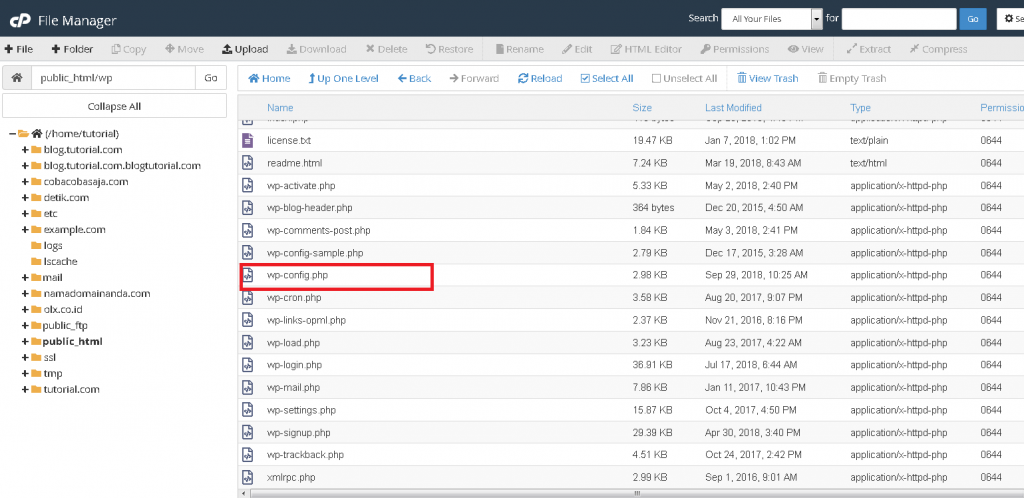Expand the etc folder
1024x498 pixels.
coord(25,213)
